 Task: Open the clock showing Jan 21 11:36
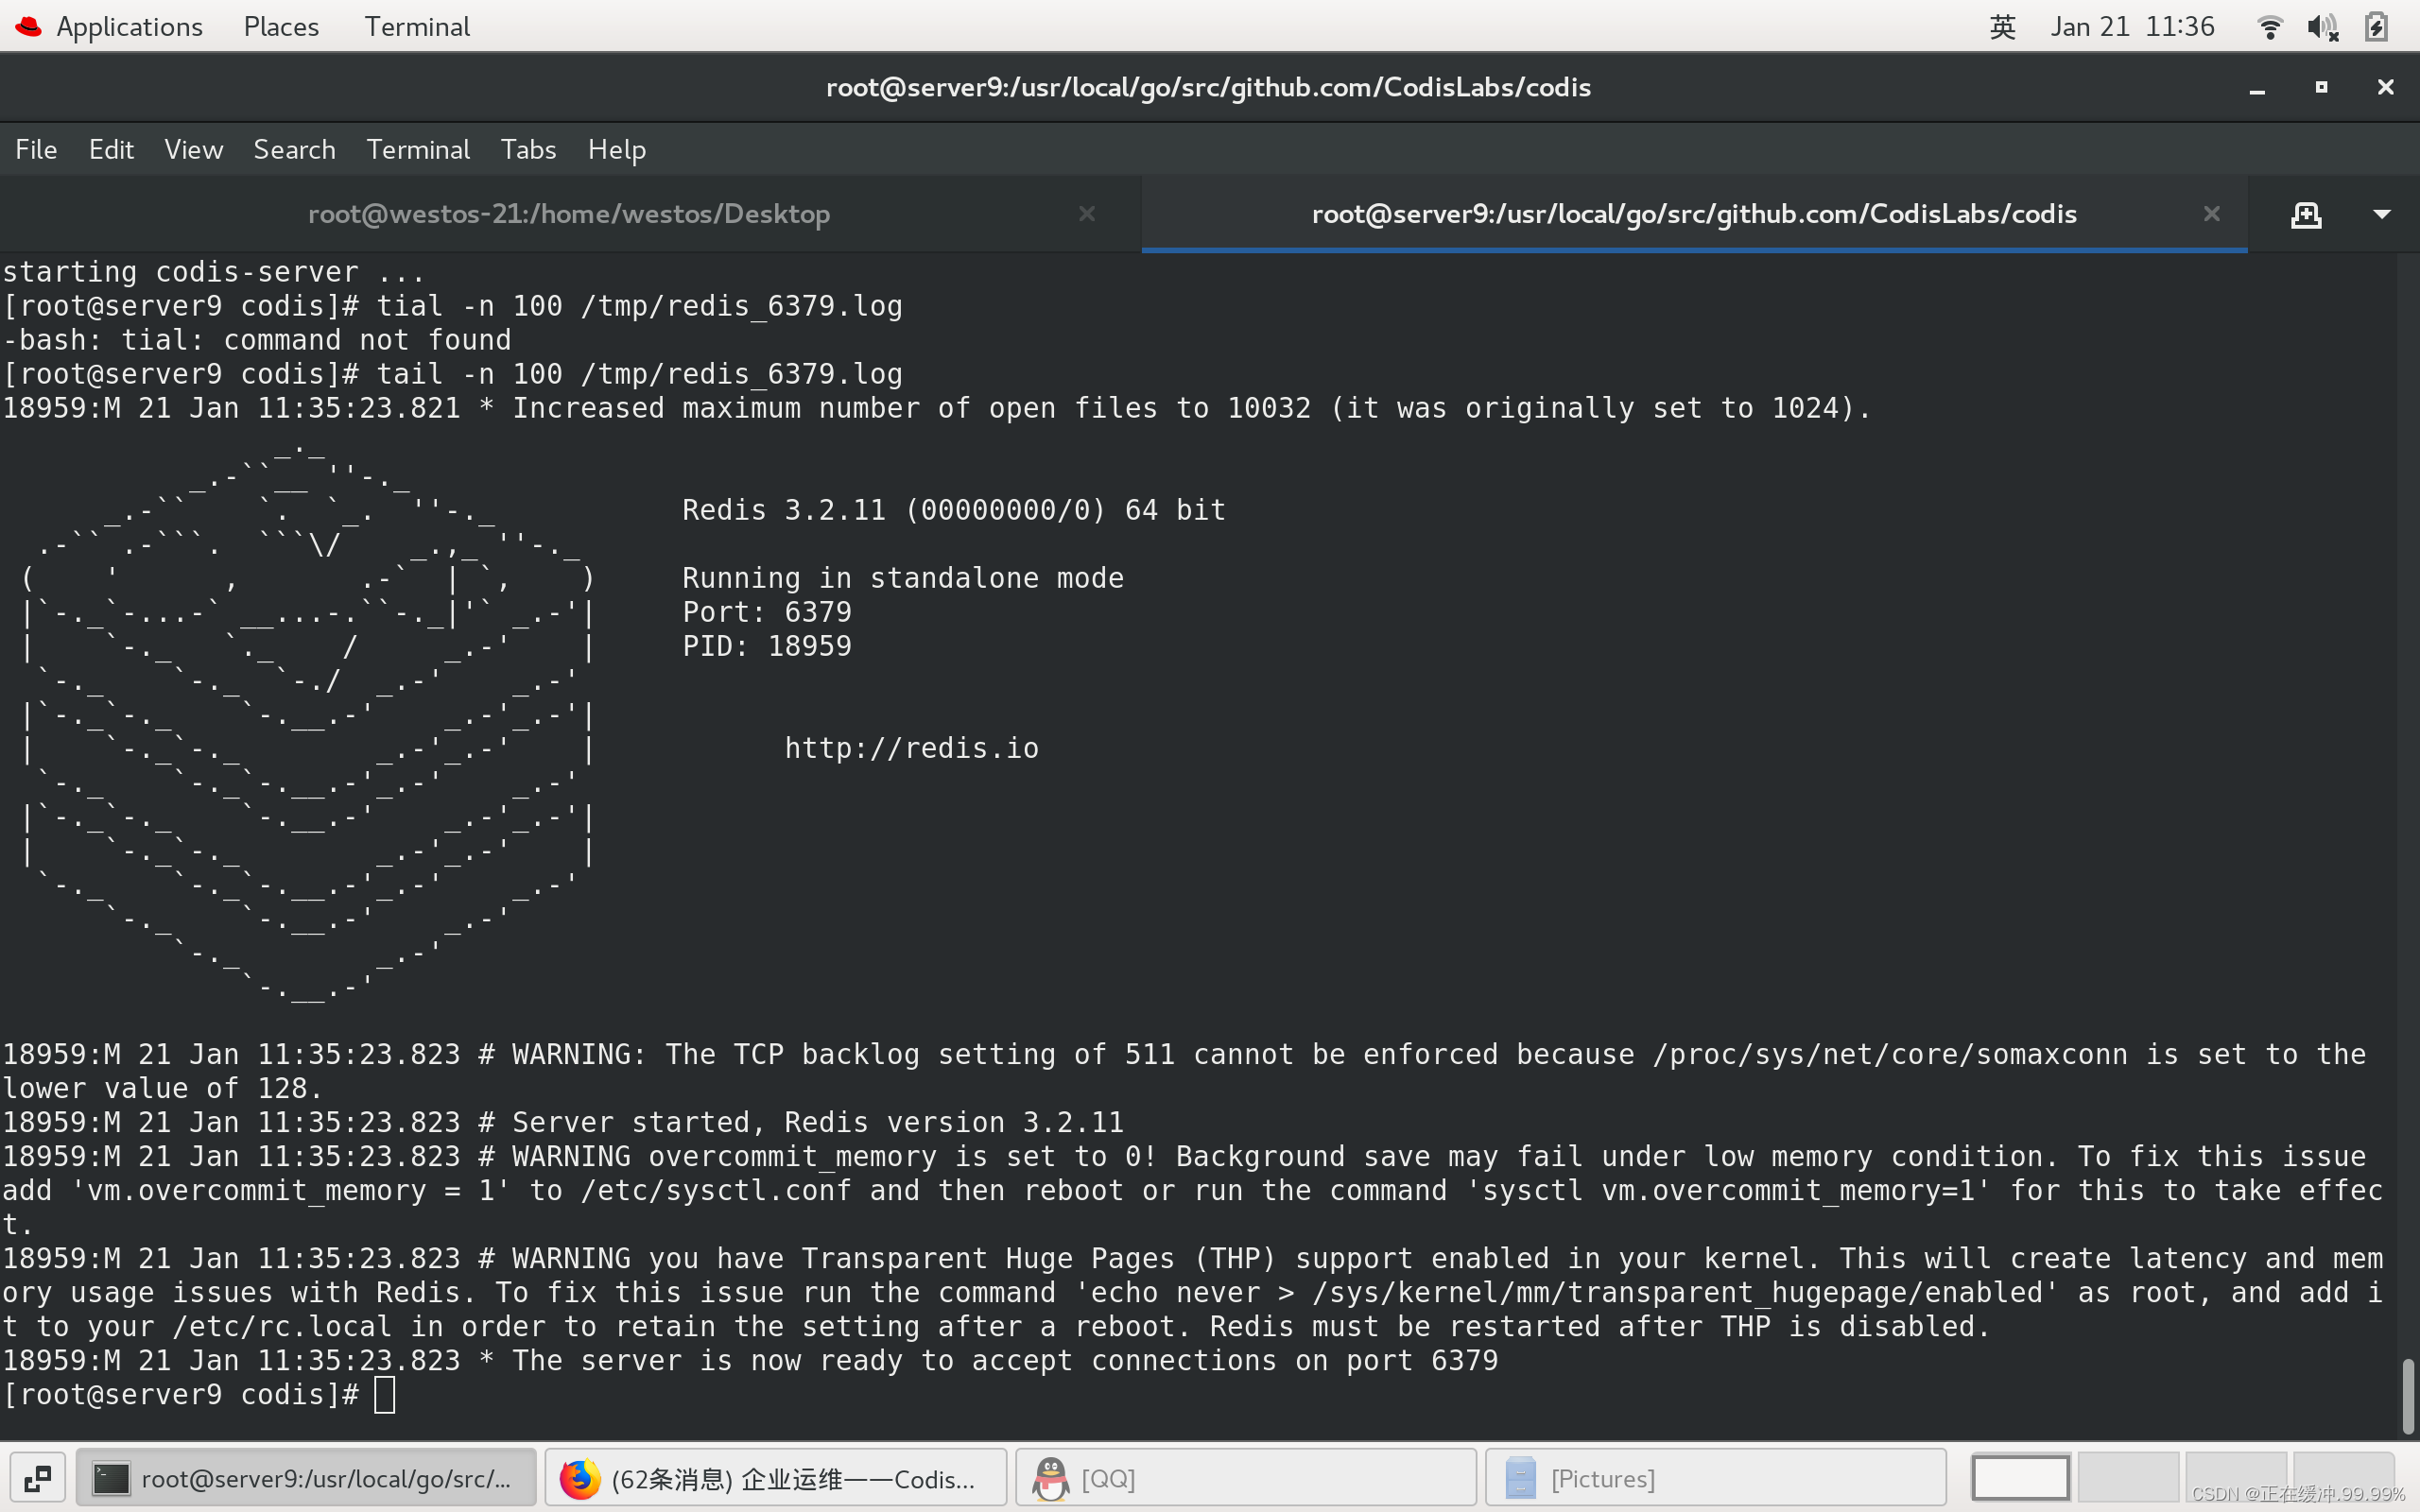[2132, 26]
